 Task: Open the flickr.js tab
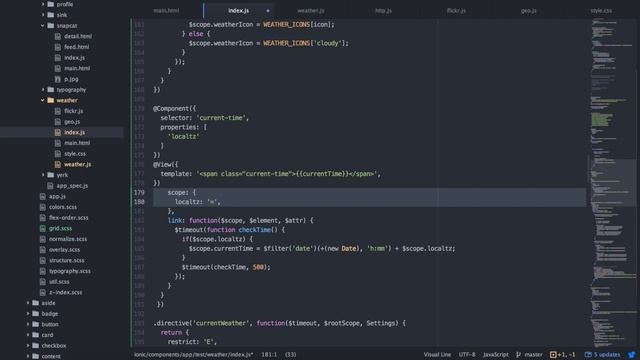456,11
